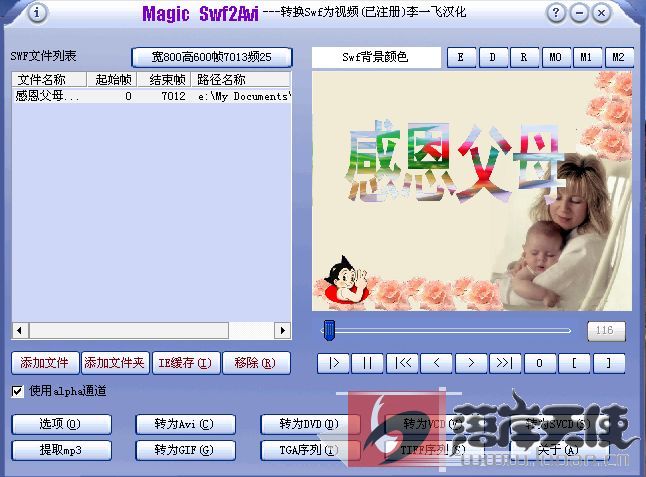The height and width of the screenshot is (477, 646).
Task: Click 转为Avi (C) button
Action: point(185,424)
